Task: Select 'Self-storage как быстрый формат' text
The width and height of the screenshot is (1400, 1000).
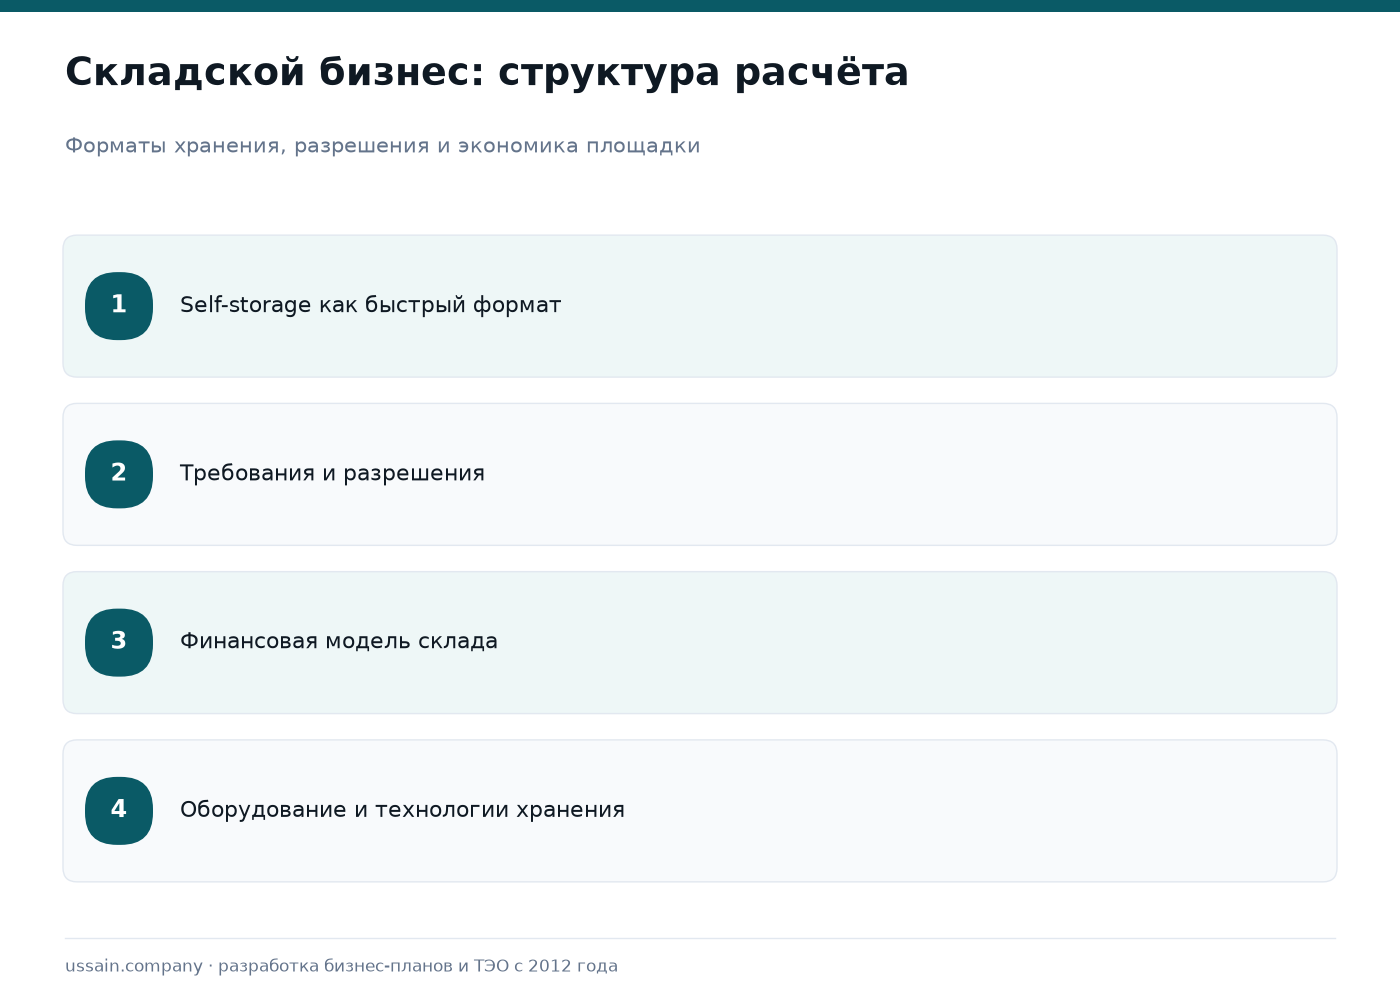Action: click(370, 305)
